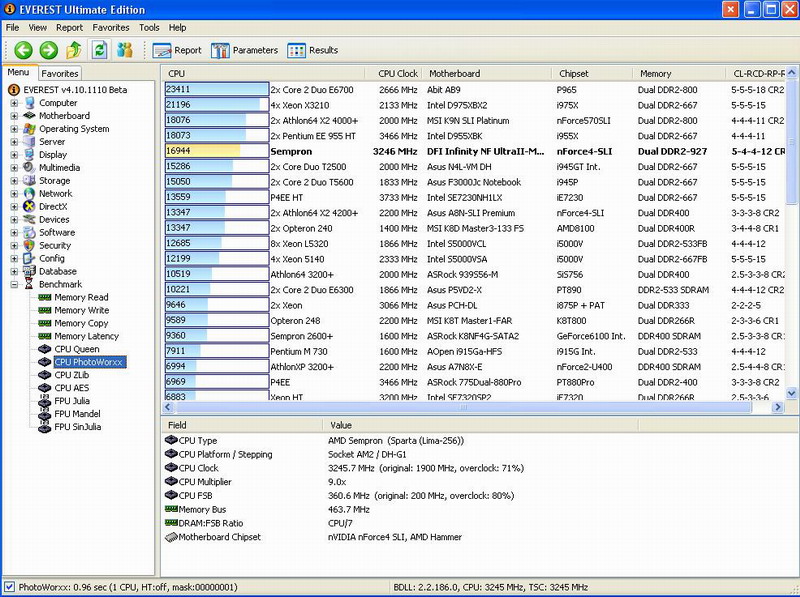Expand the Motherboard tree node

pyautogui.click(x=14, y=116)
